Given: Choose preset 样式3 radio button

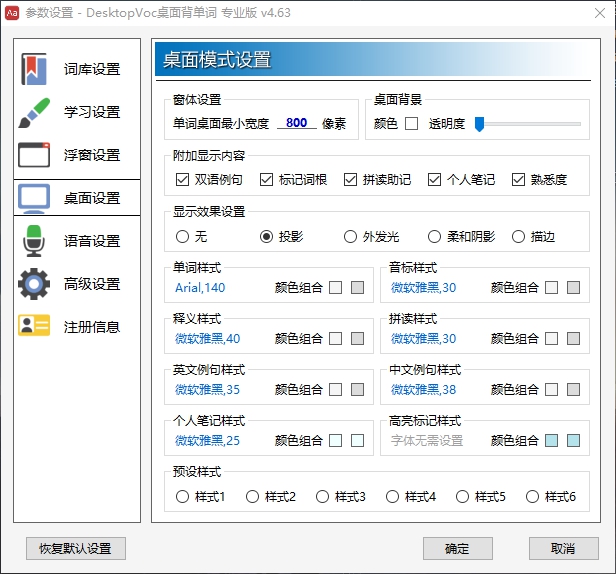Looking at the screenshot, I should (322, 496).
